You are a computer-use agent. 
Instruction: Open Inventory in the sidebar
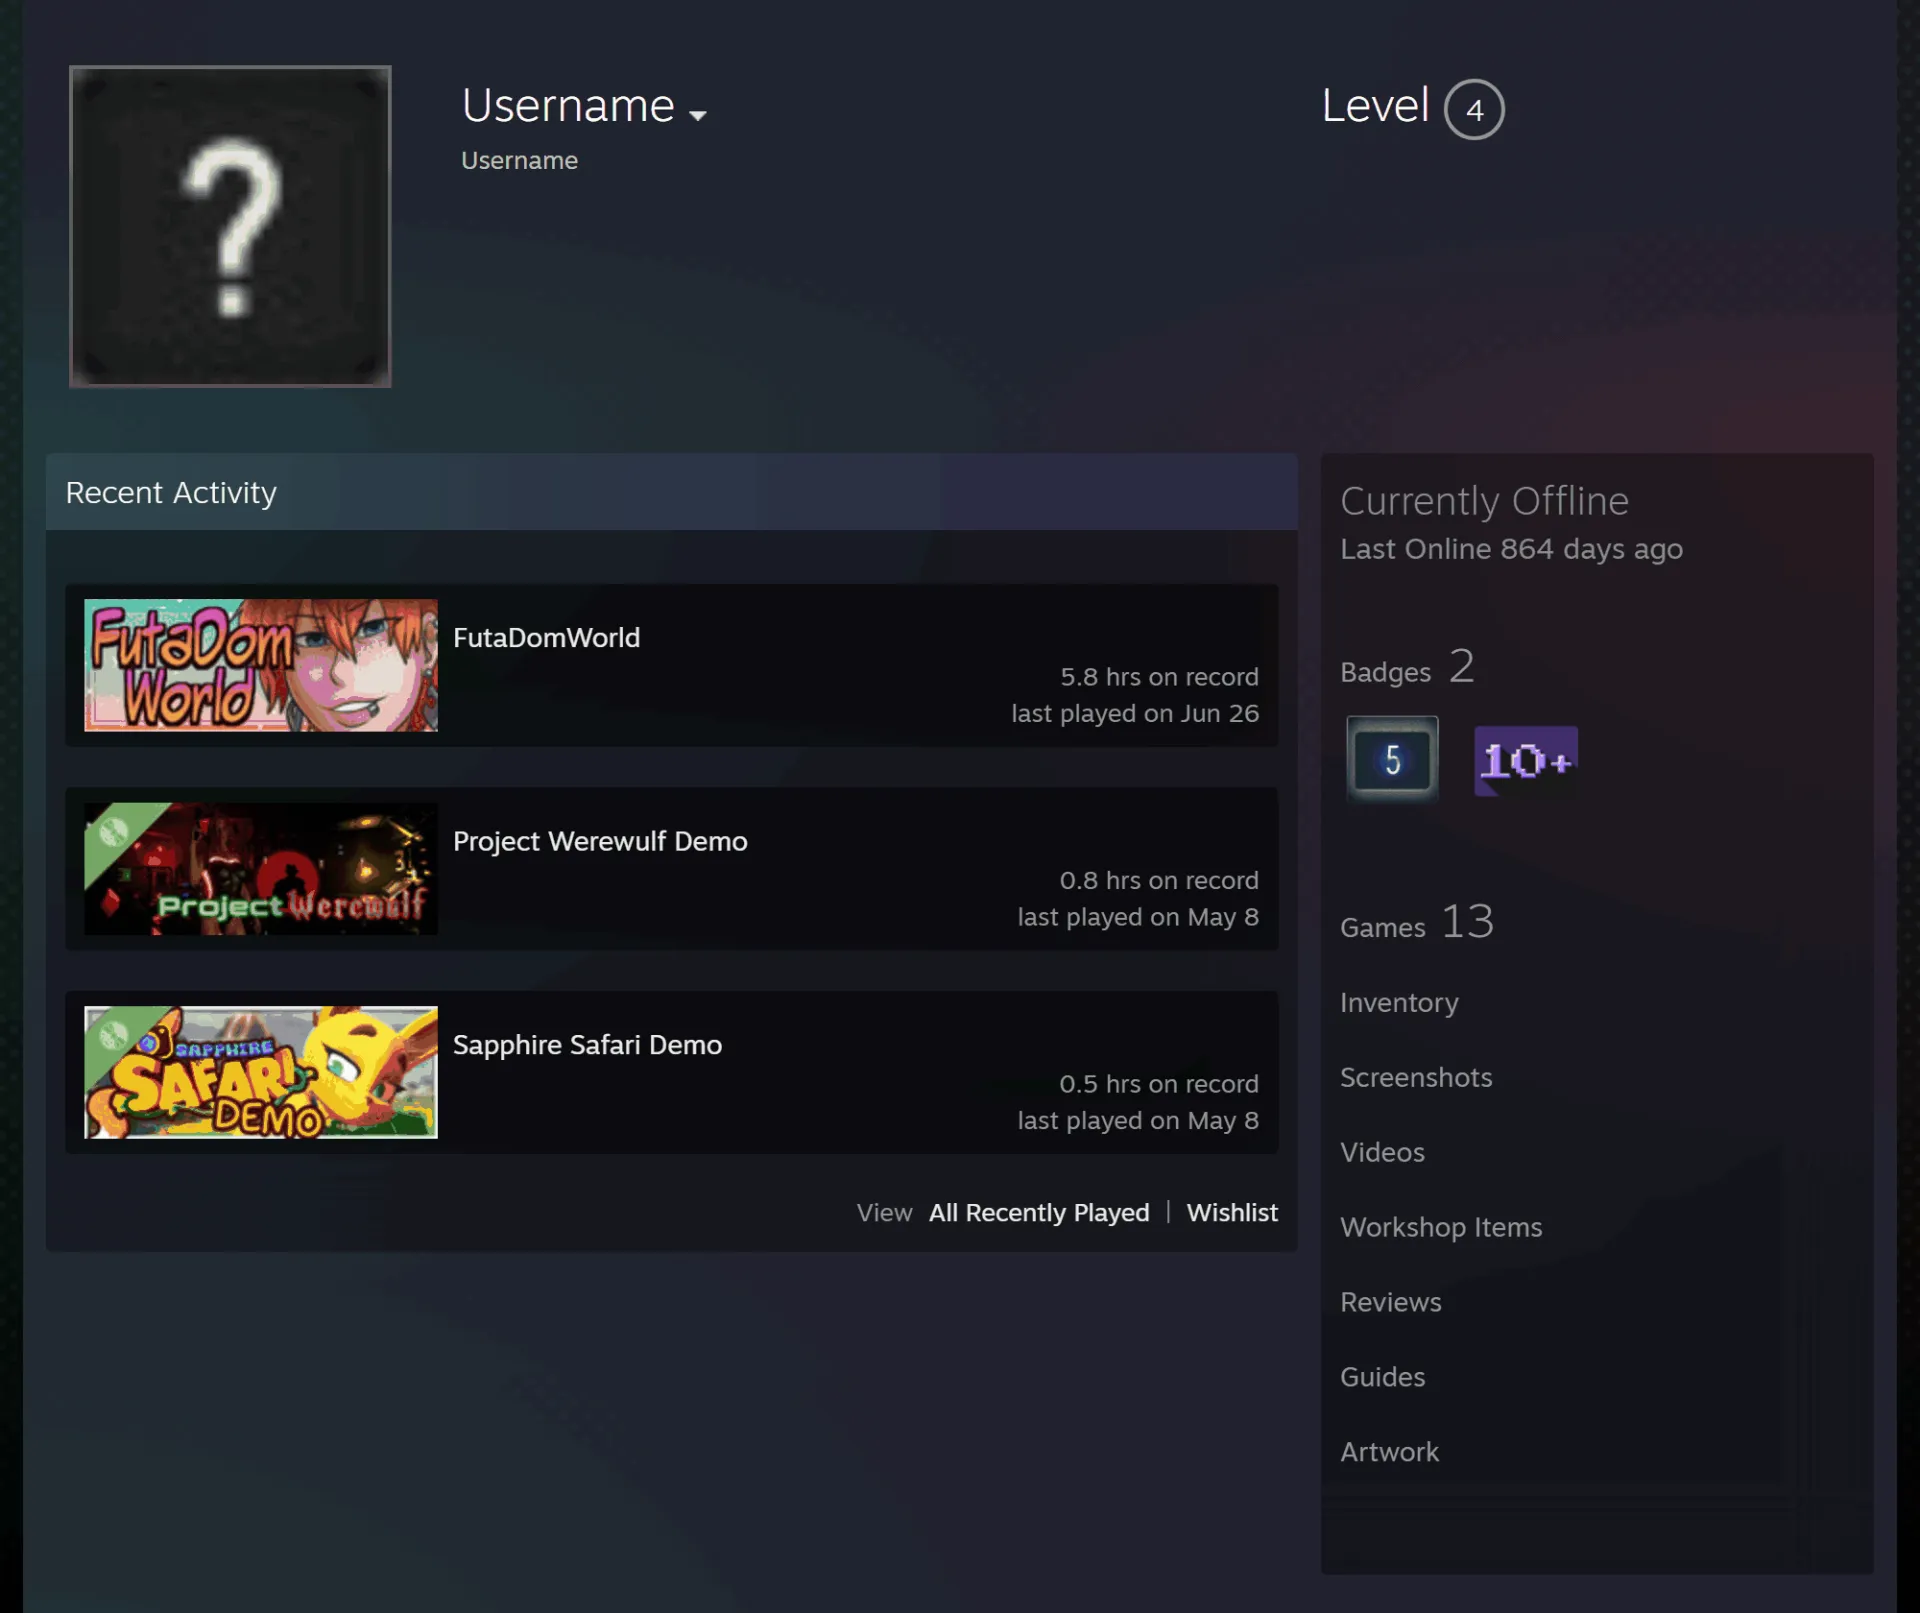pyautogui.click(x=1399, y=1003)
